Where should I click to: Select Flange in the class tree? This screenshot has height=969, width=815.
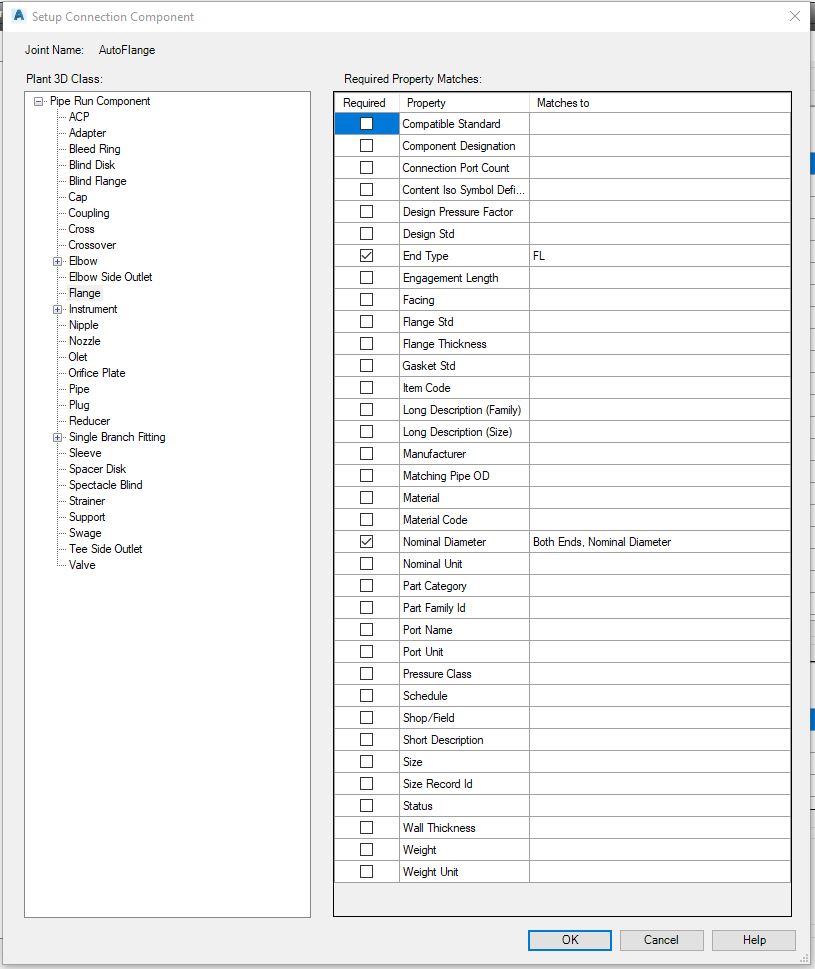click(x=85, y=293)
